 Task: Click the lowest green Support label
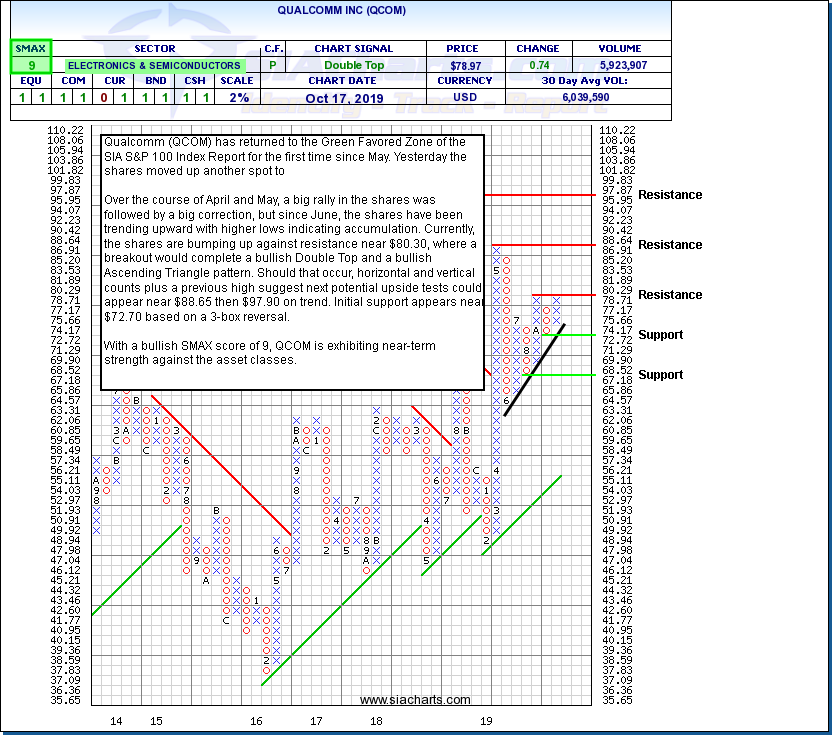click(x=661, y=375)
